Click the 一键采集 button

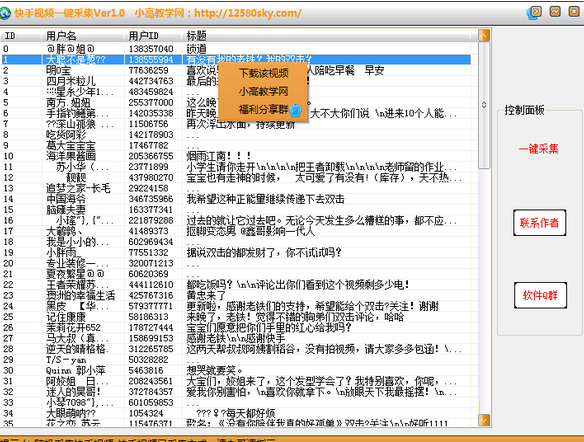(x=539, y=149)
